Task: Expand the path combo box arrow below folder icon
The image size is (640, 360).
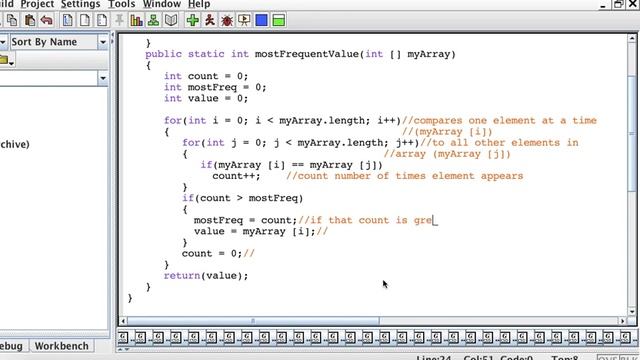Action: (x=103, y=78)
